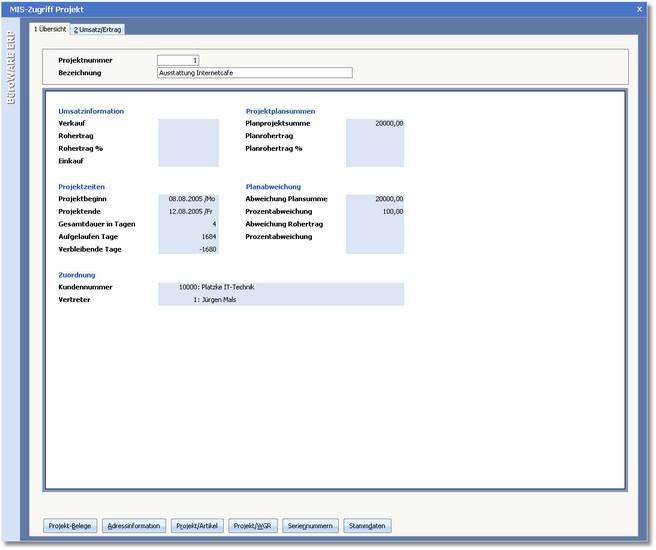
Task: Click the Gesamtdauer in Tagen value
Action: pyautogui.click(x=188, y=224)
